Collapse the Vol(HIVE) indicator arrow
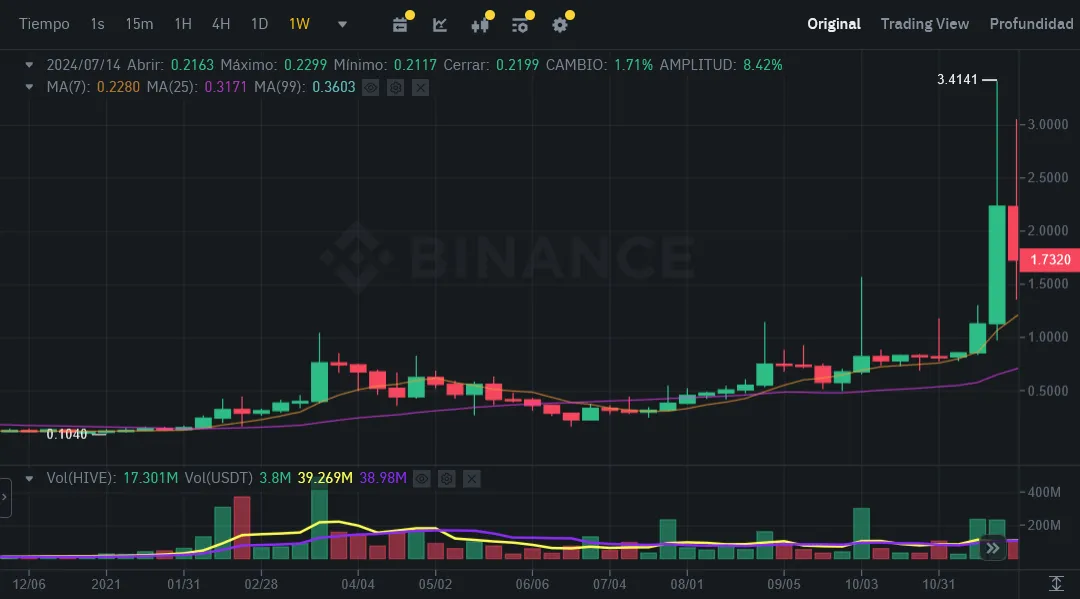Image resolution: width=1080 pixels, height=599 pixels. point(29,478)
